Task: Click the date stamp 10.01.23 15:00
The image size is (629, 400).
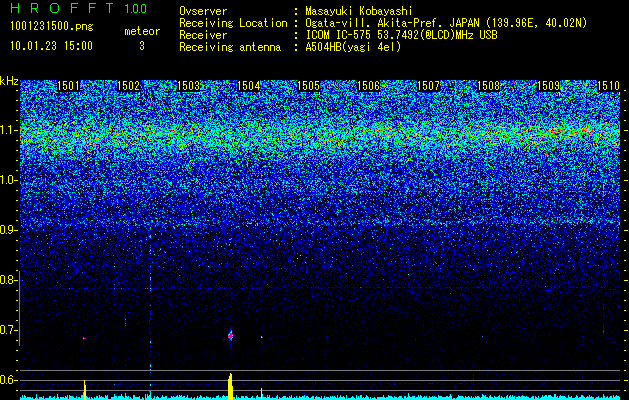Action: pyautogui.click(x=51, y=46)
